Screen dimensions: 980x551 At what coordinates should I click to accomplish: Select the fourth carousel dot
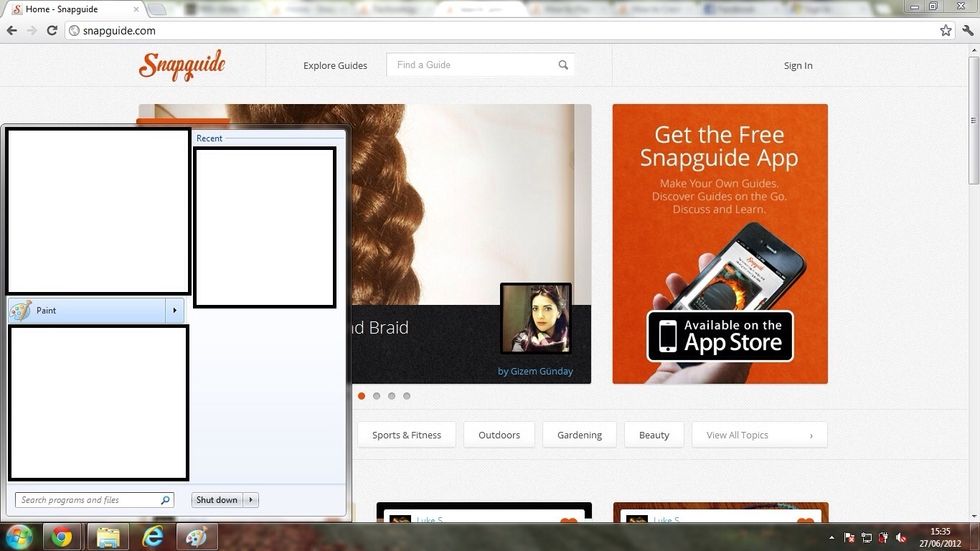click(406, 396)
